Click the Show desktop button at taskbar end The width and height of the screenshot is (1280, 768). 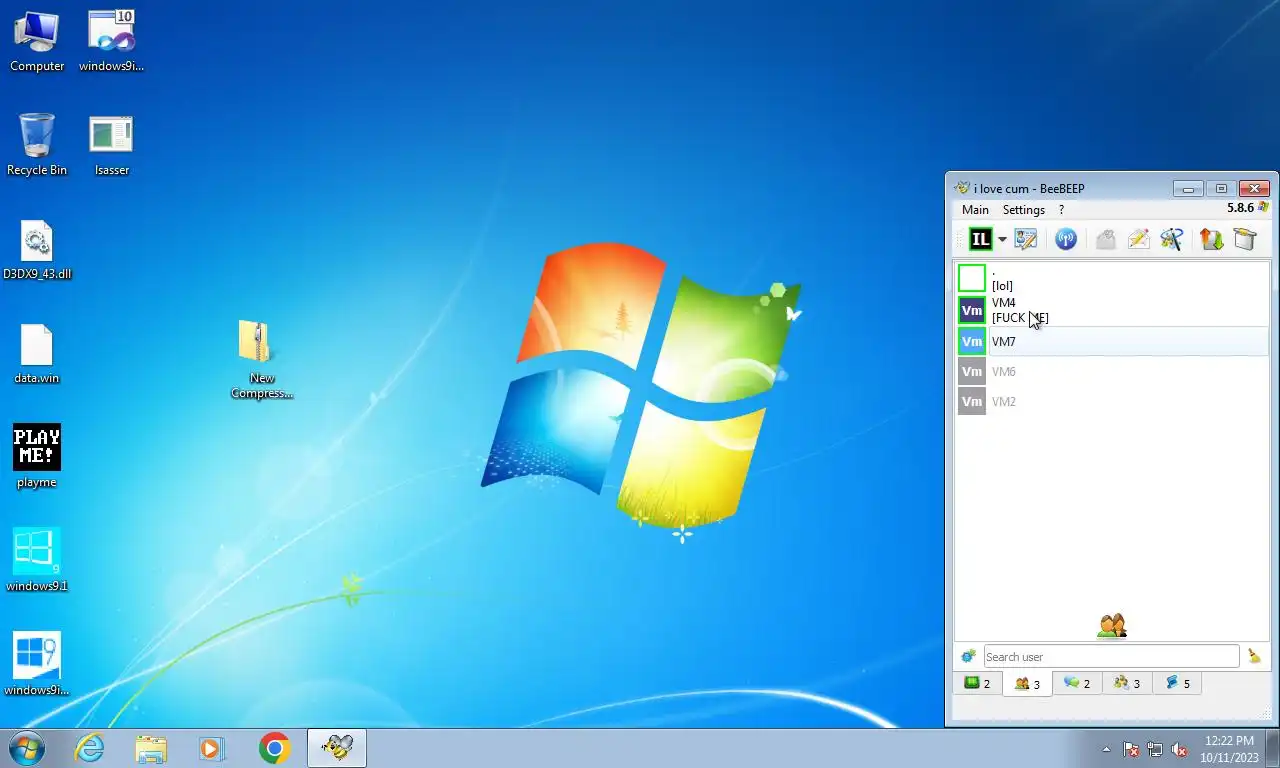[x=1272, y=749]
